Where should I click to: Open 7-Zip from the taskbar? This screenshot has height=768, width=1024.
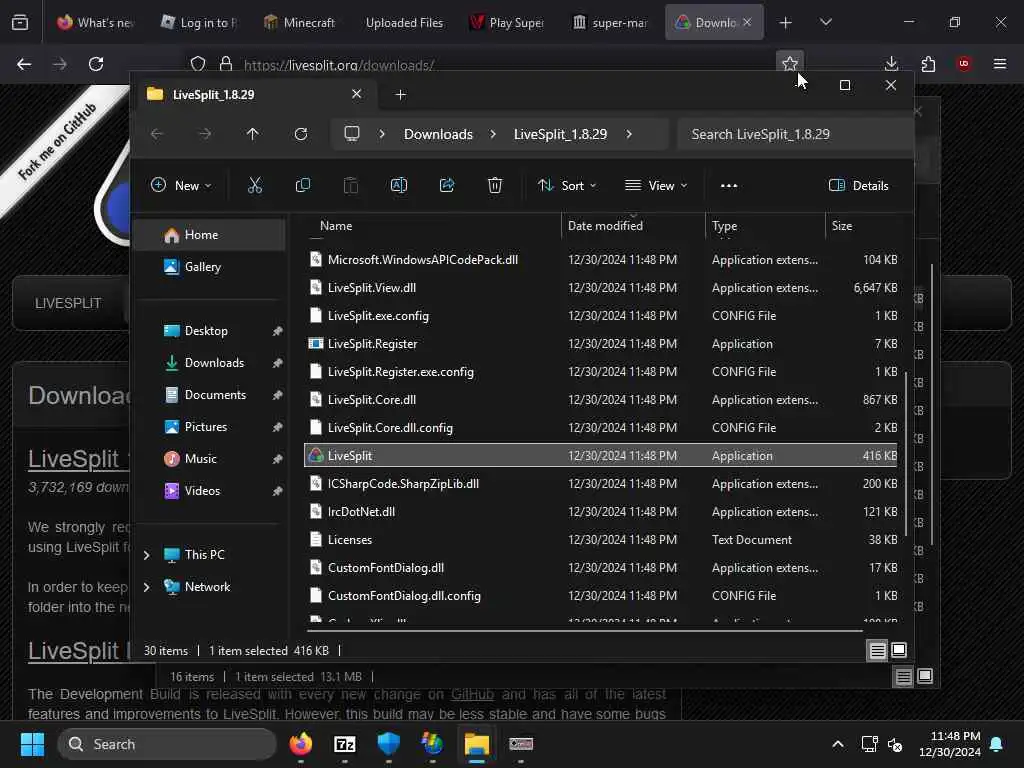click(345, 744)
